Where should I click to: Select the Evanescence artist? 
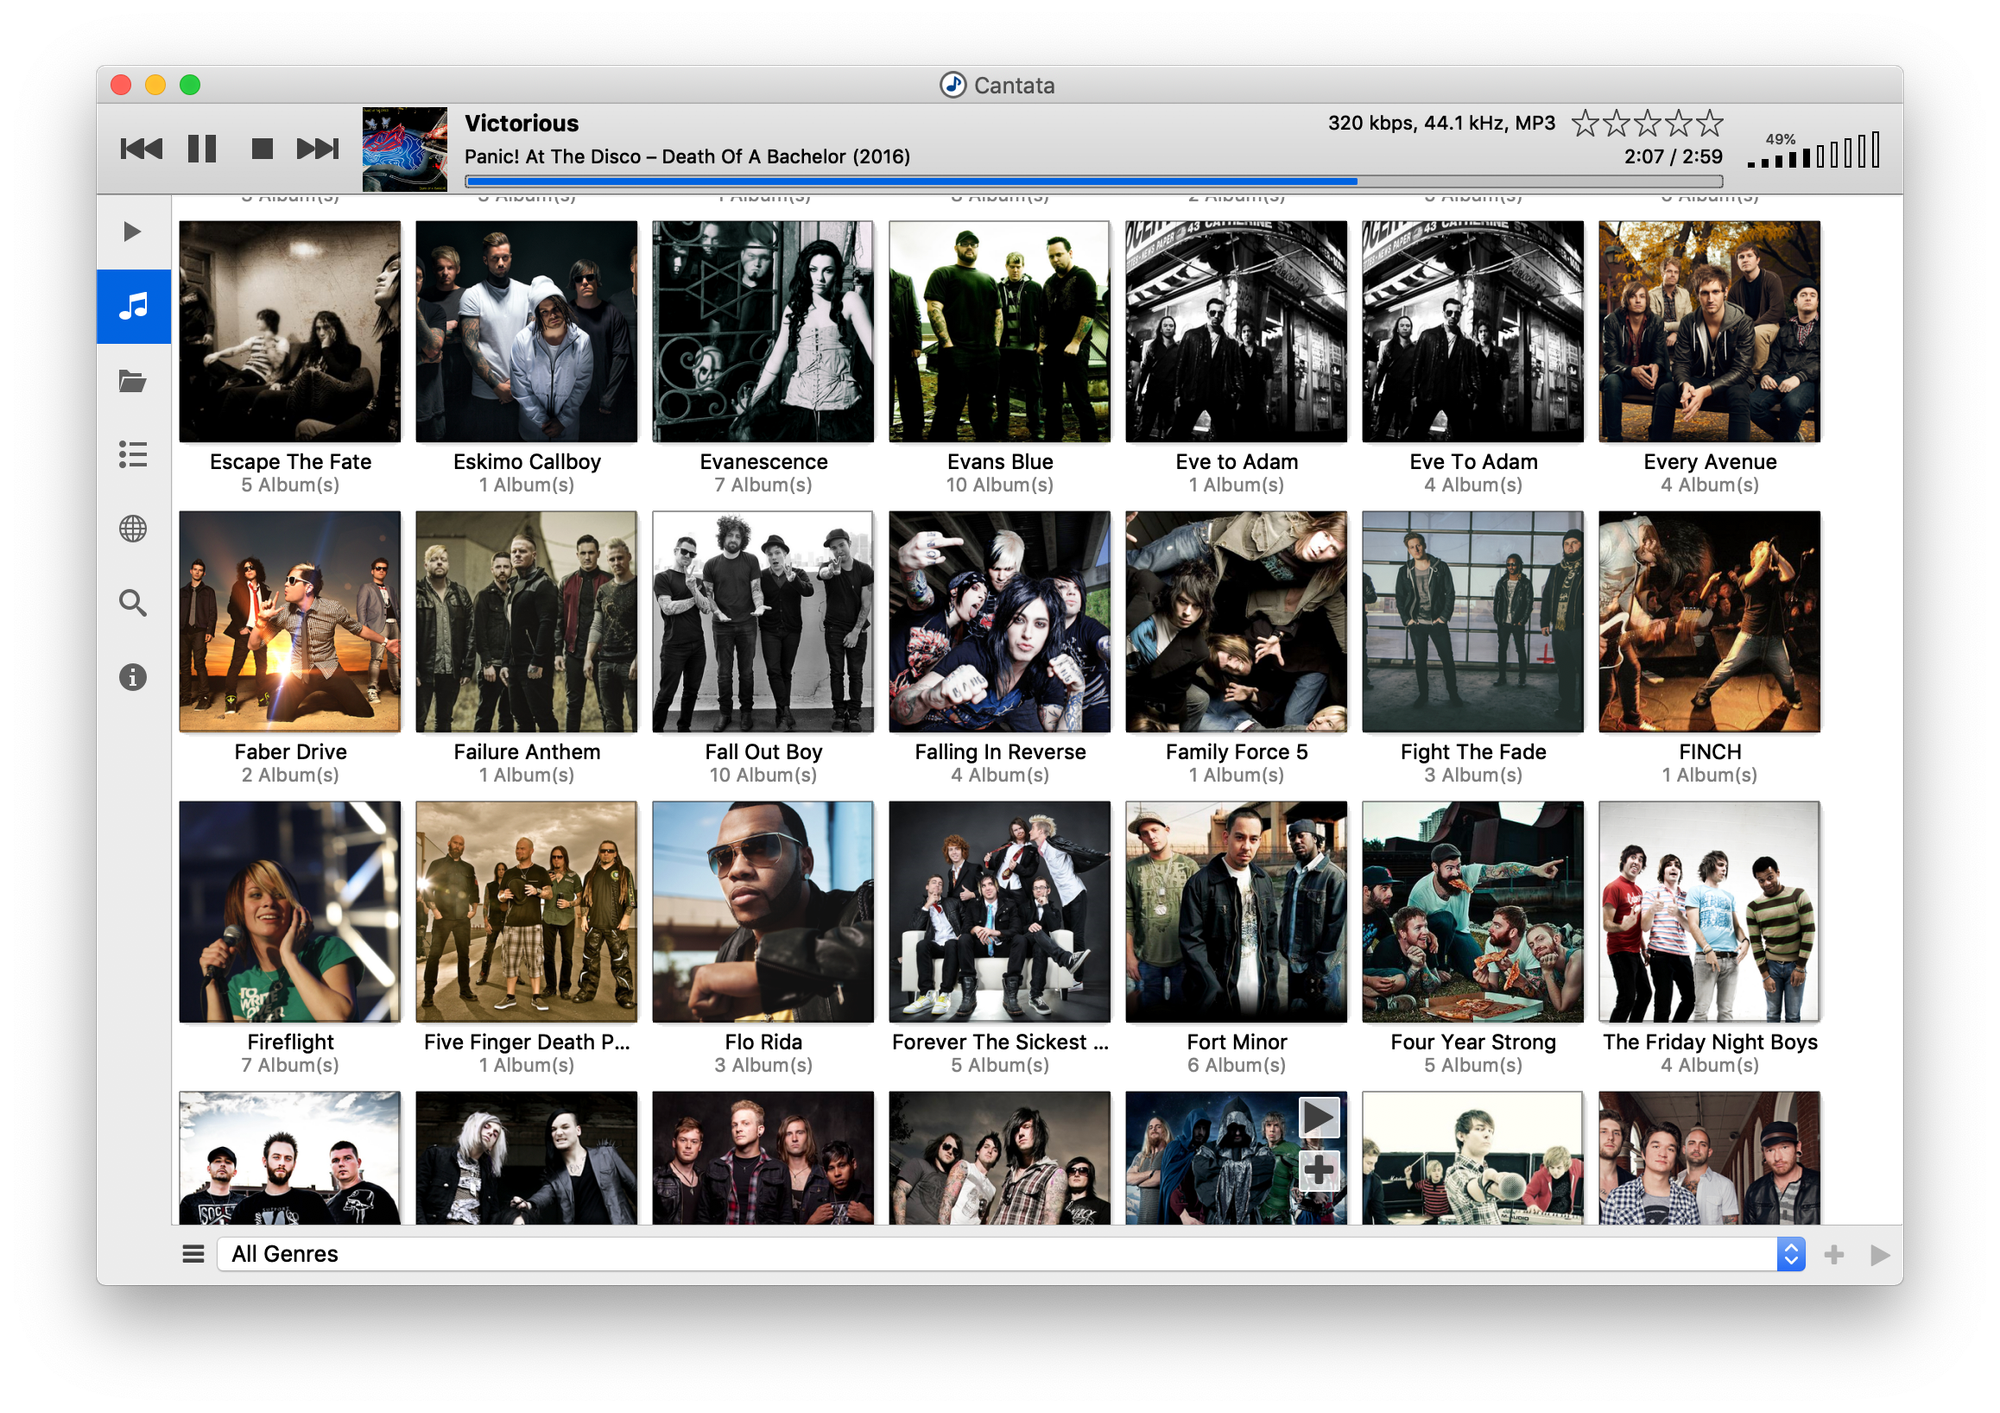coord(763,358)
